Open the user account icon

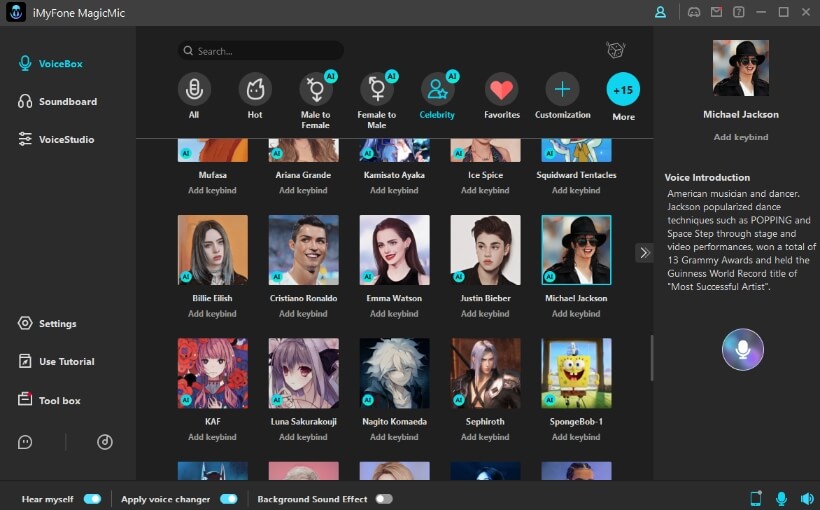(660, 12)
